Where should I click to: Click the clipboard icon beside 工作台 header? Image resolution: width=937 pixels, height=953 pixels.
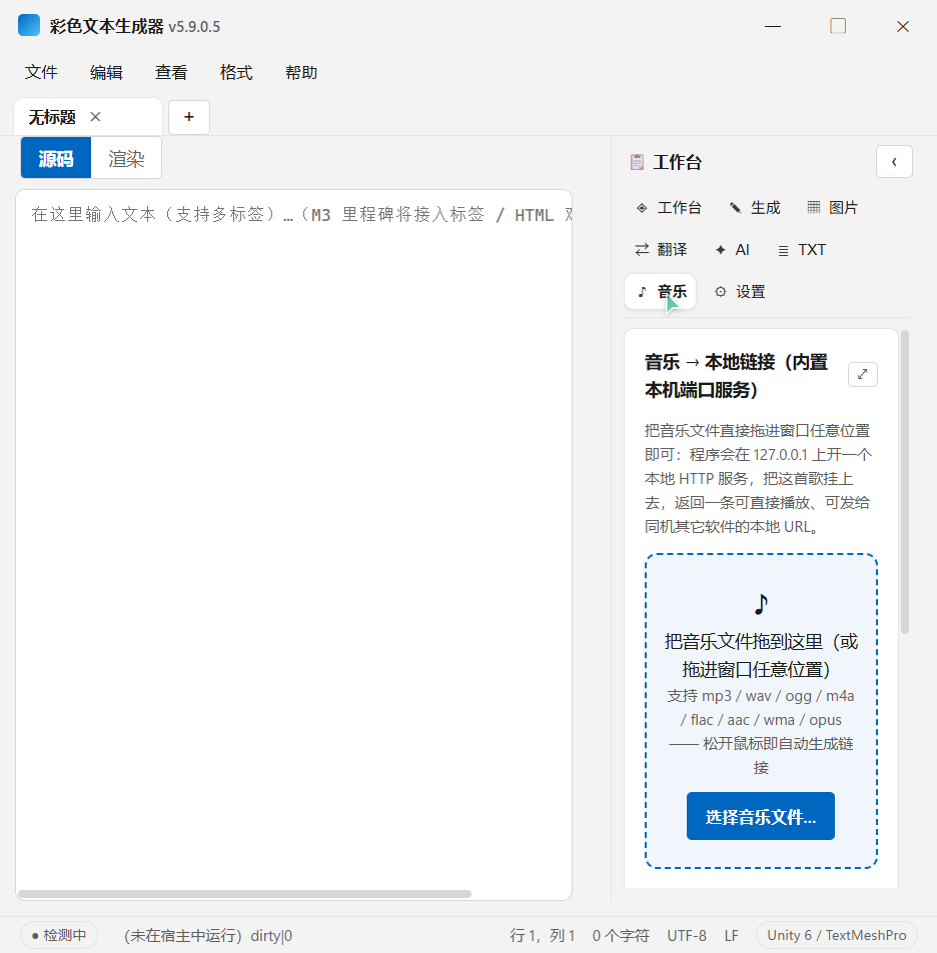(637, 162)
